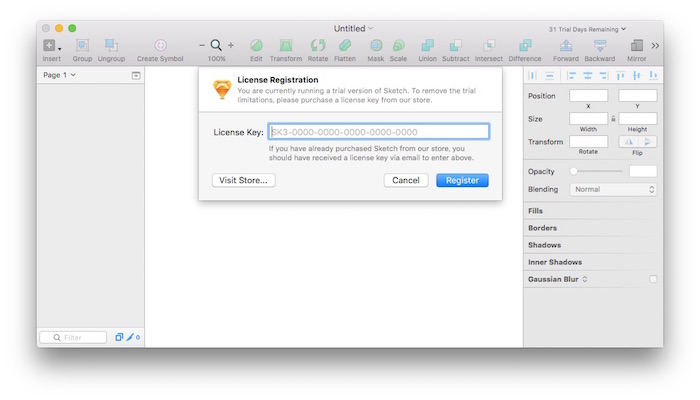
Task: Toggle the slices filter pen icon
Action: [130, 337]
